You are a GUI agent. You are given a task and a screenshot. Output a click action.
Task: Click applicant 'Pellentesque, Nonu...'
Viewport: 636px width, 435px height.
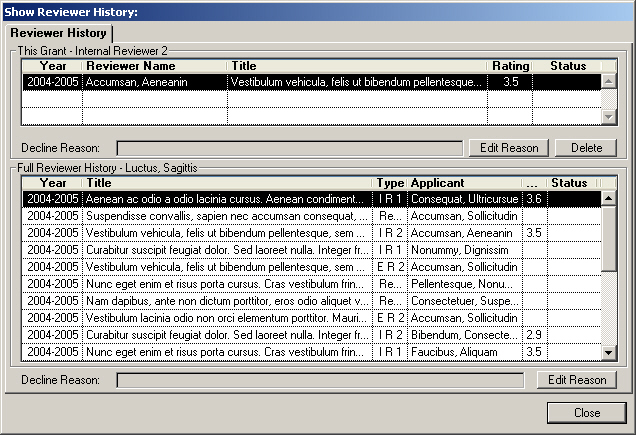[465, 284]
